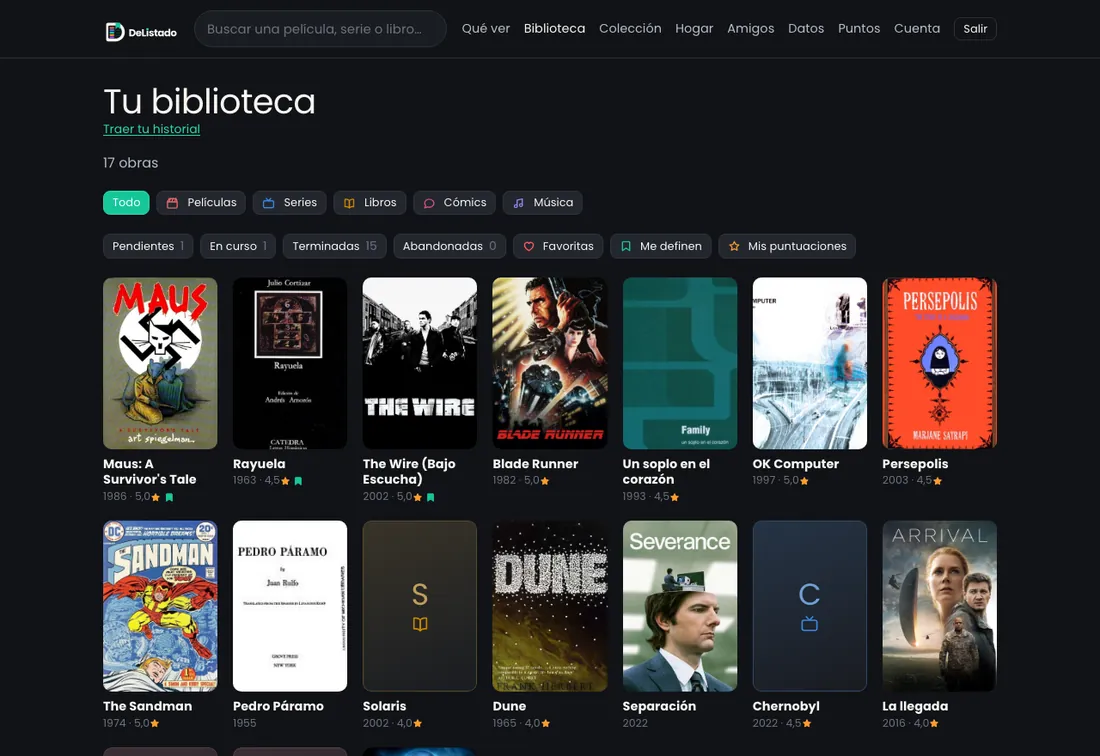Show works under Me definen
Image resolution: width=1100 pixels, height=756 pixels.
(661, 246)
